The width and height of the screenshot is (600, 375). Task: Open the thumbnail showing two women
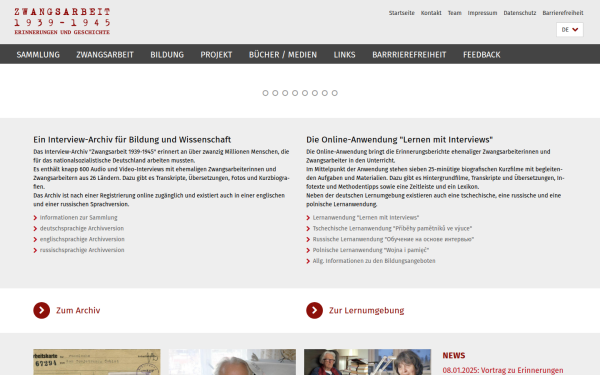367,362
